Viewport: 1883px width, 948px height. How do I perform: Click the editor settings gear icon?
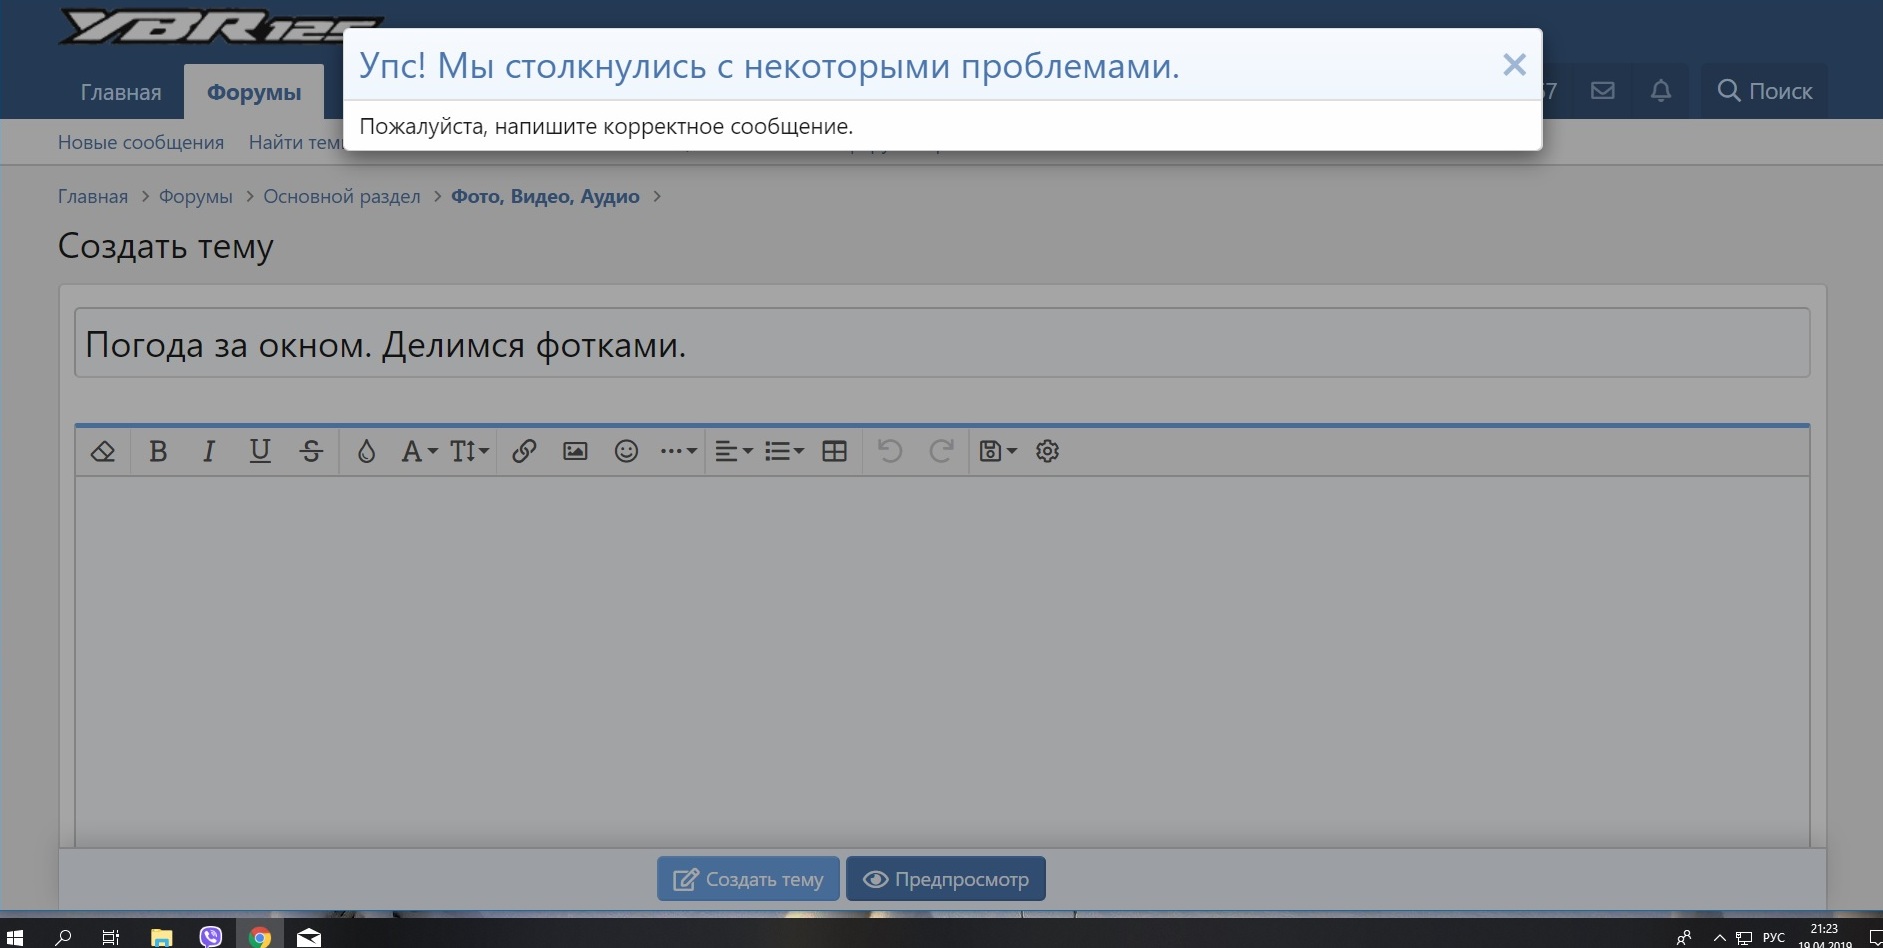(x=1047, y=452)
